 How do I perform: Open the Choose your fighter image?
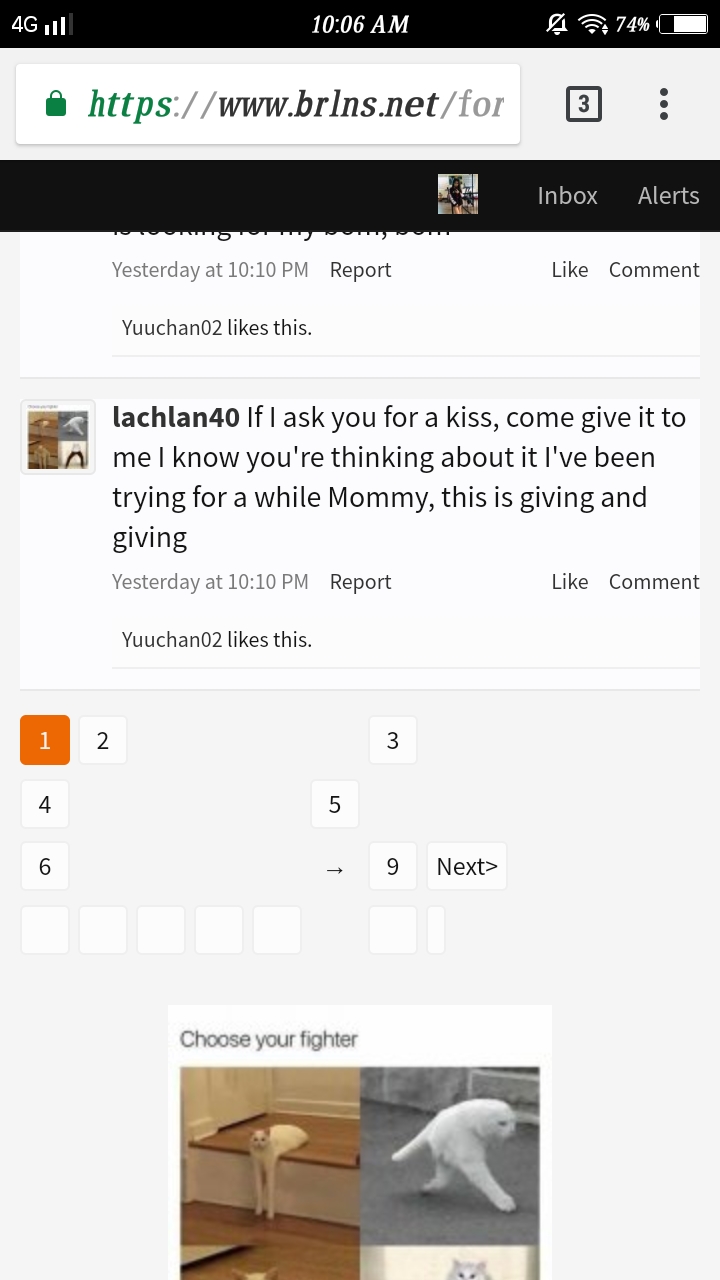click(x=360, y=1142)
